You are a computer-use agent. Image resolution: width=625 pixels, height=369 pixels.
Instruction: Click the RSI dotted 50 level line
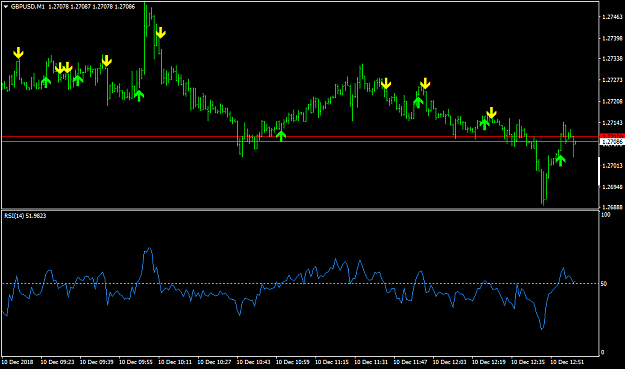click(301, 283)
